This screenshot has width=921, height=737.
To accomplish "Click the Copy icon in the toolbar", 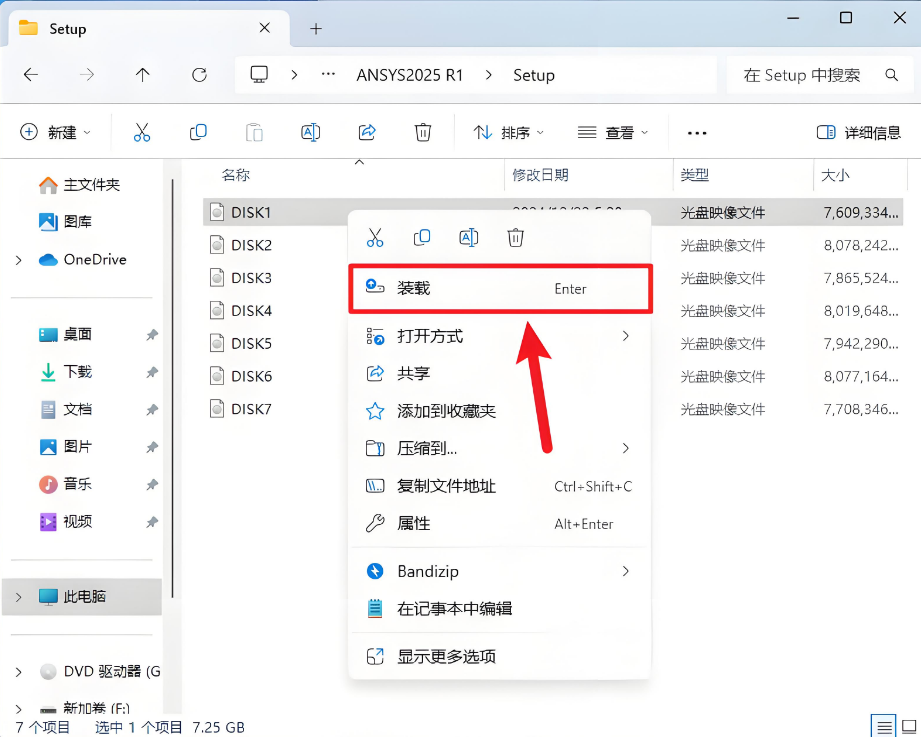I will coord(199,132).
